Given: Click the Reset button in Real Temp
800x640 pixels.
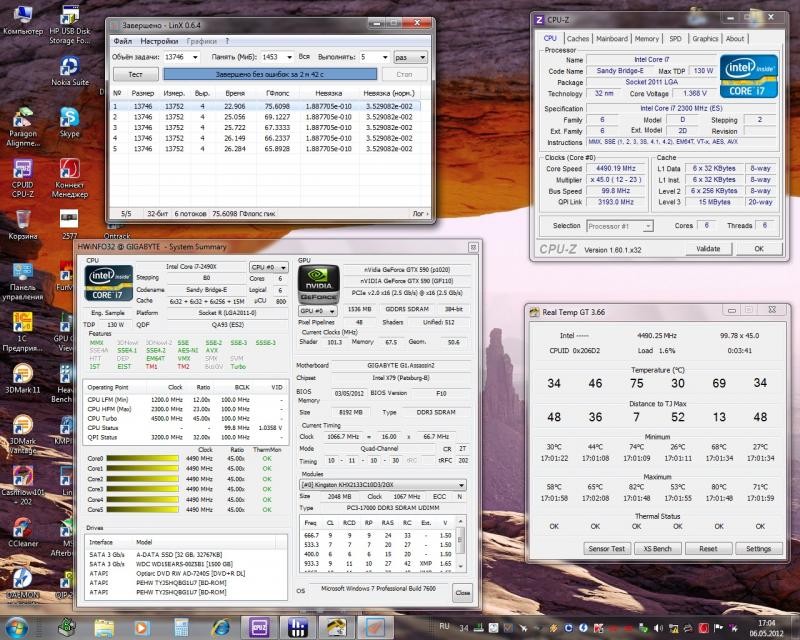Looking at the screenshot, I should coord(708,549).
